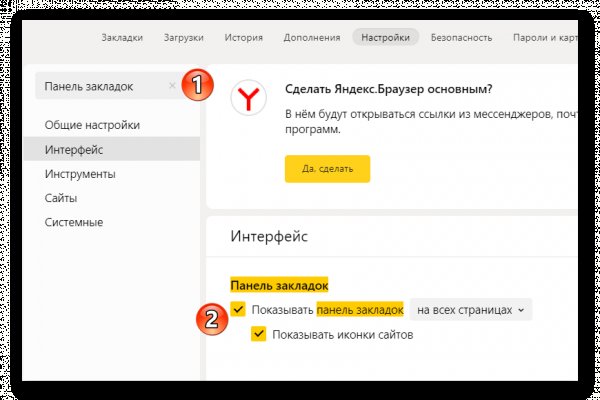Image resolution: width=600 pixels, height=400 pixels.
Task: Open 'Общие настройки' in the sidebar
Action: coord(92,125)
